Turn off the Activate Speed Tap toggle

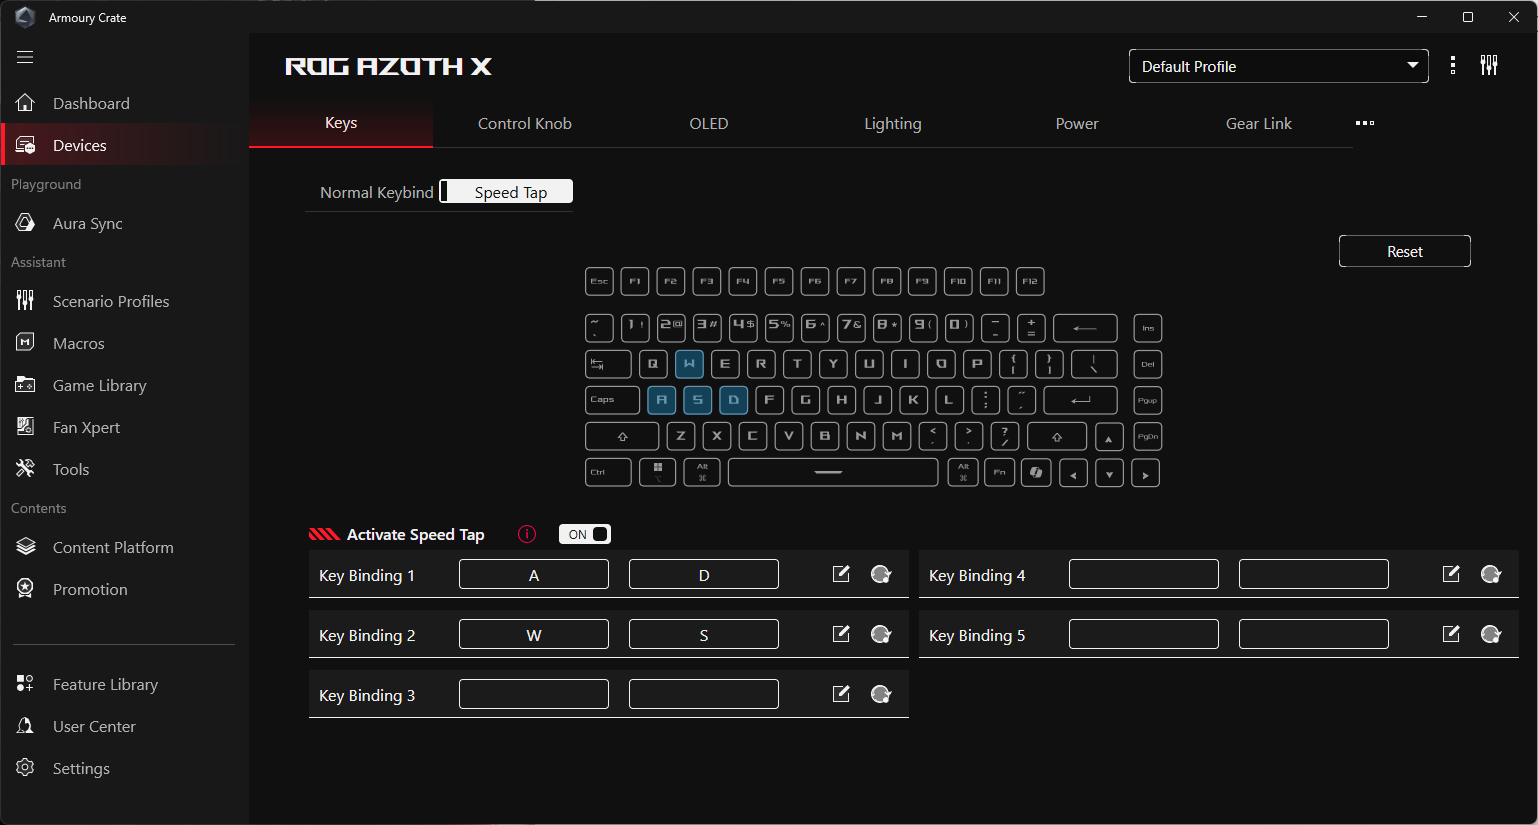[x=585, y=534]
